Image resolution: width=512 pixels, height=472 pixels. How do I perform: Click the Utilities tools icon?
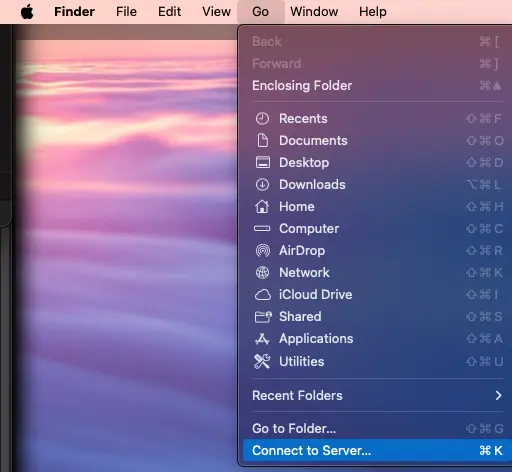pos(262,361)
